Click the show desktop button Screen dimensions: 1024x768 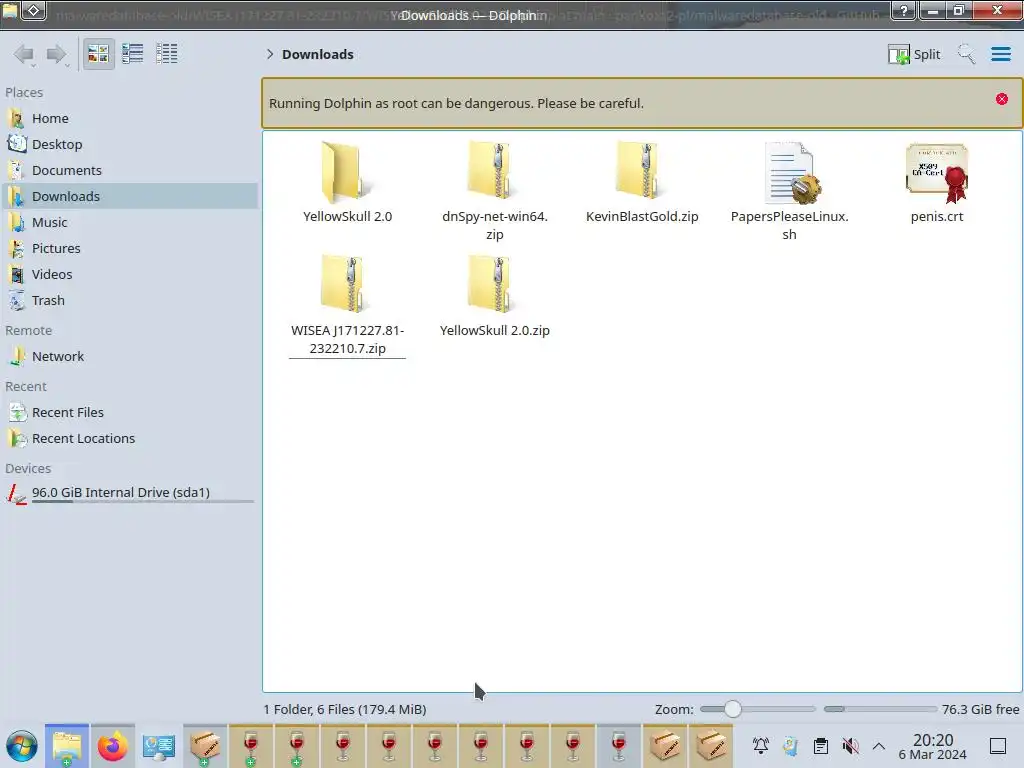point(998,746)
